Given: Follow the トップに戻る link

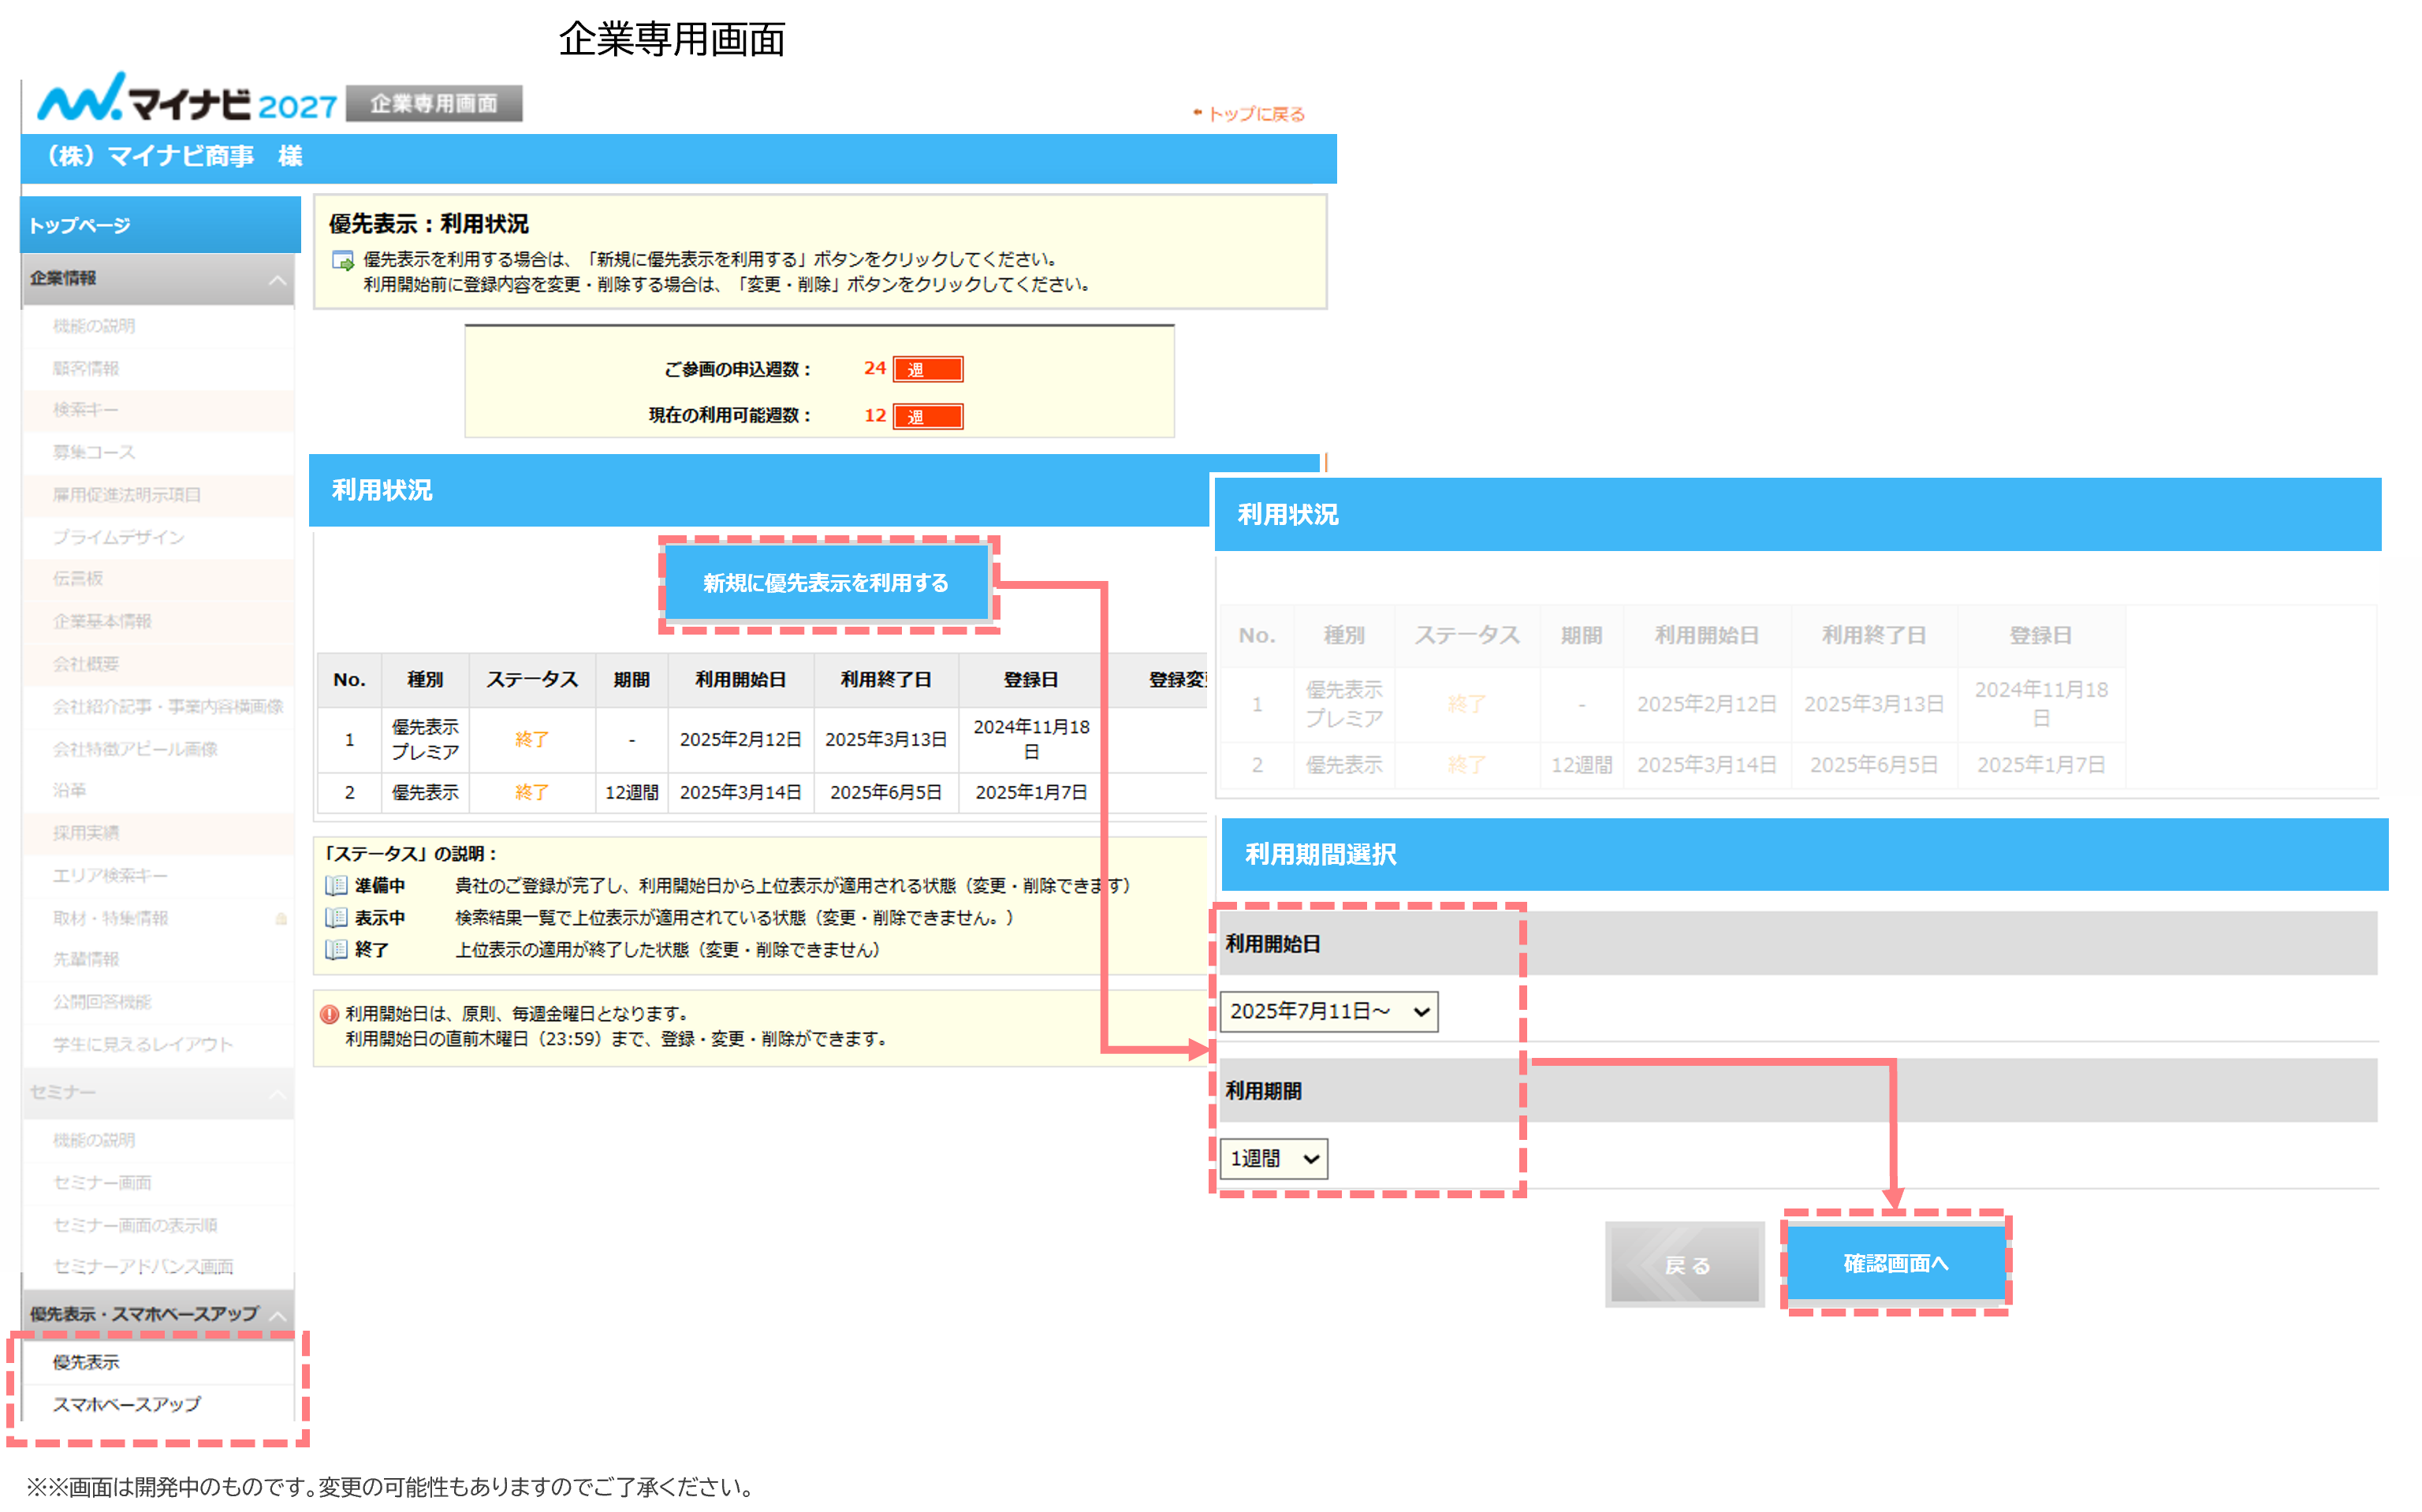Looking at the screenshot, I should click(x=1255, y=114).
